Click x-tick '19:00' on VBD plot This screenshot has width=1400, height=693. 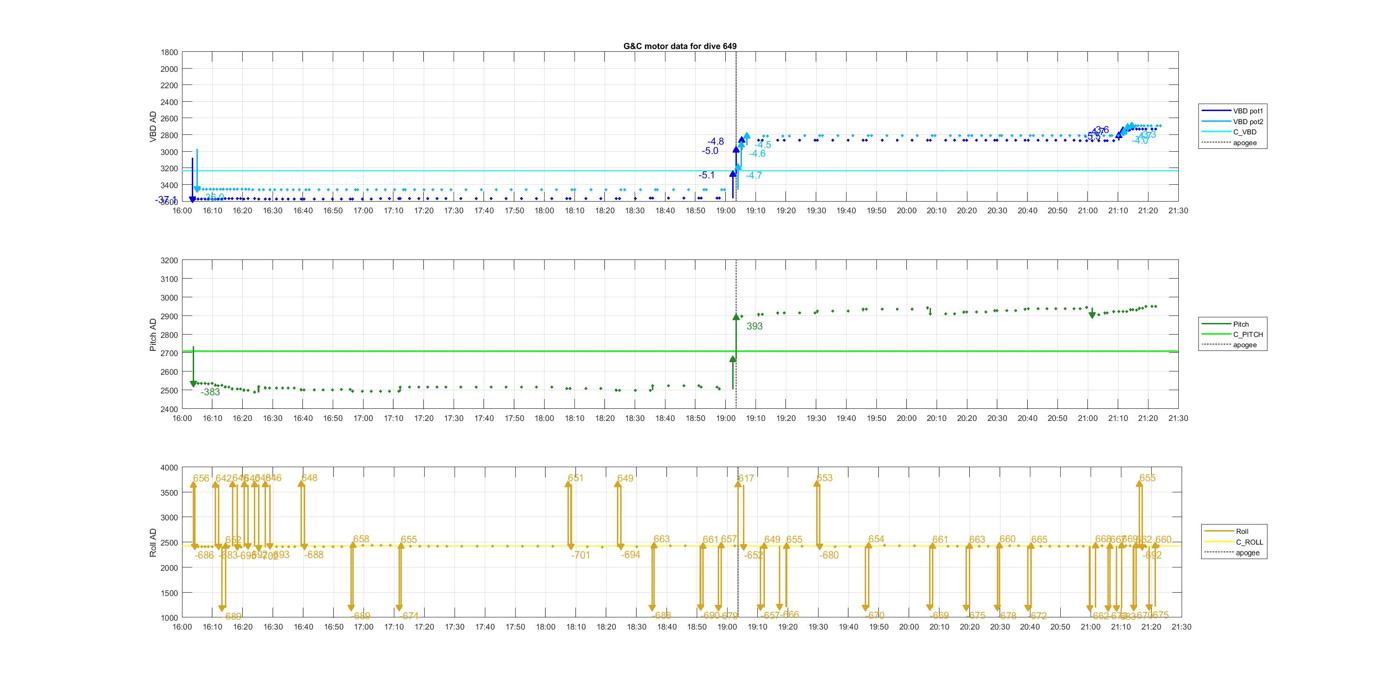click(x=726, y=210)
